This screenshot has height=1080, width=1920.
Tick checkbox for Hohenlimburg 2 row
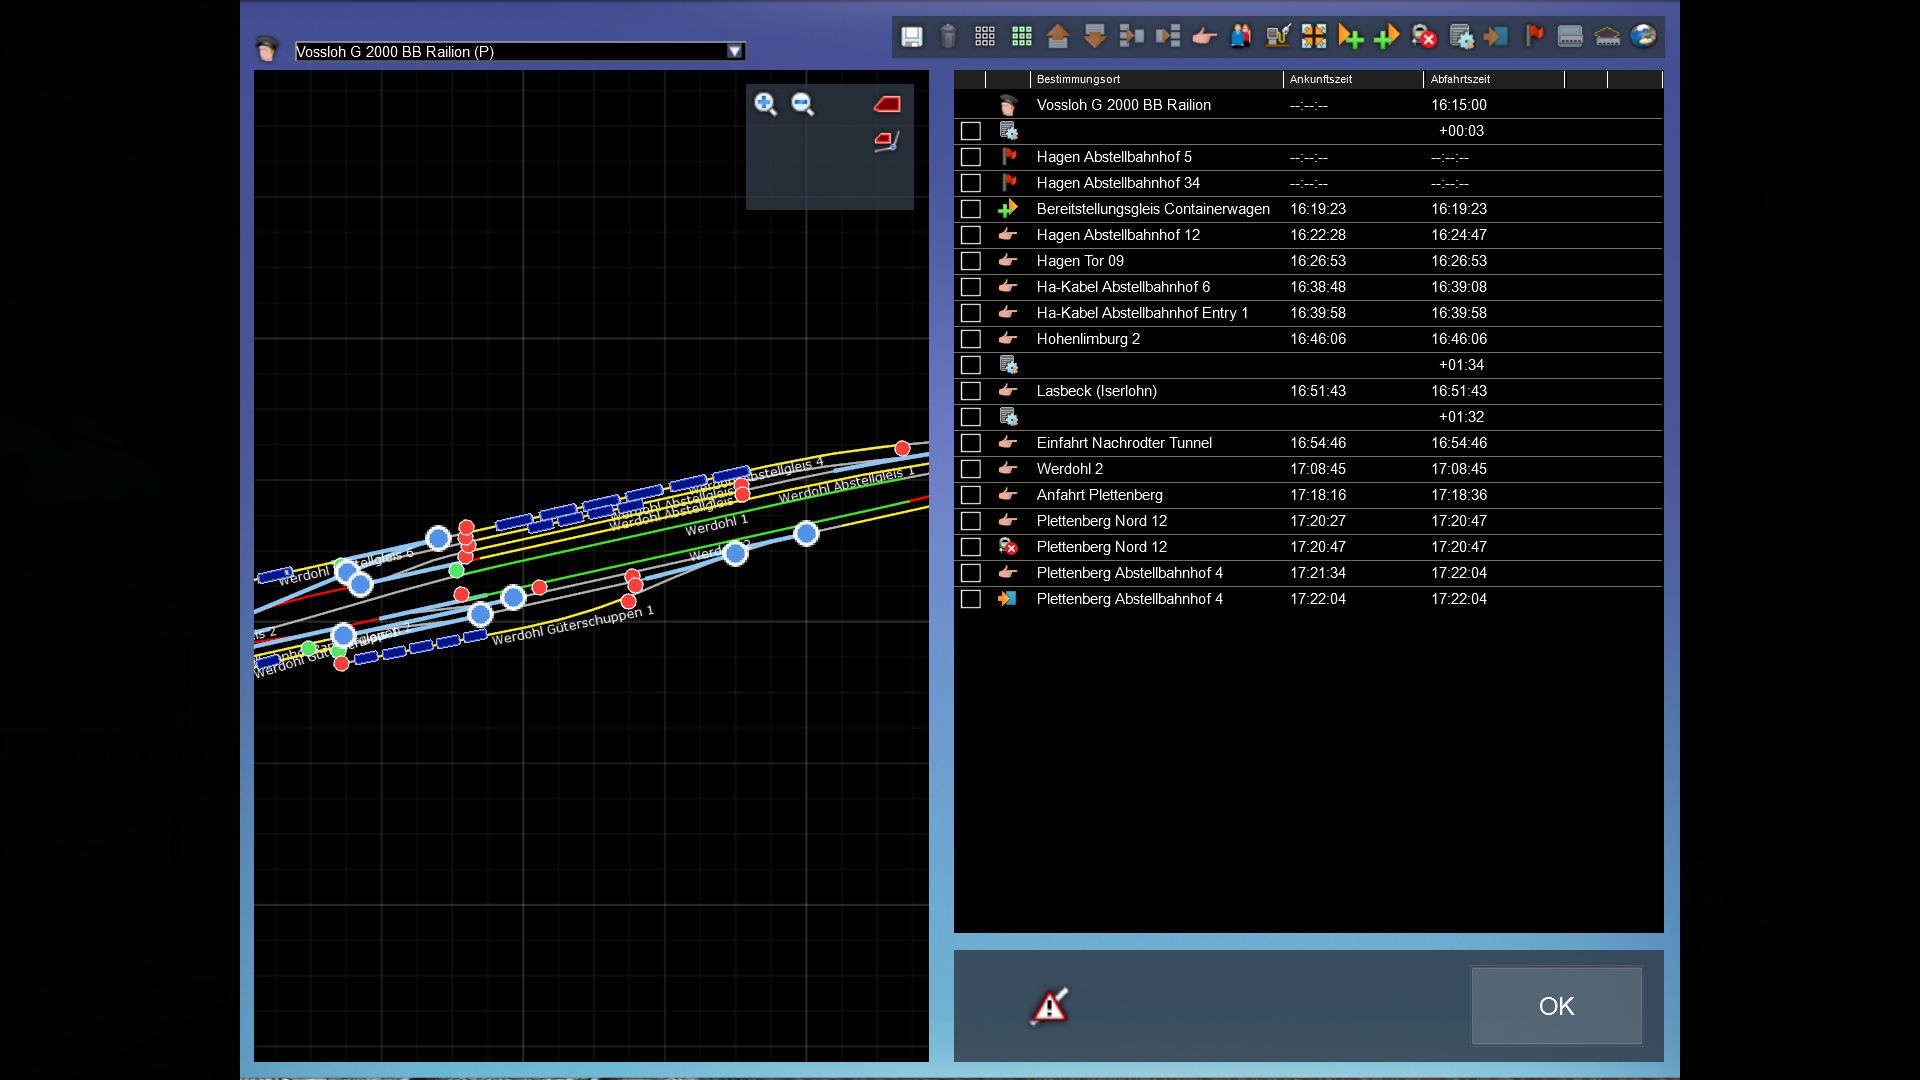click(x=970, y=339)
